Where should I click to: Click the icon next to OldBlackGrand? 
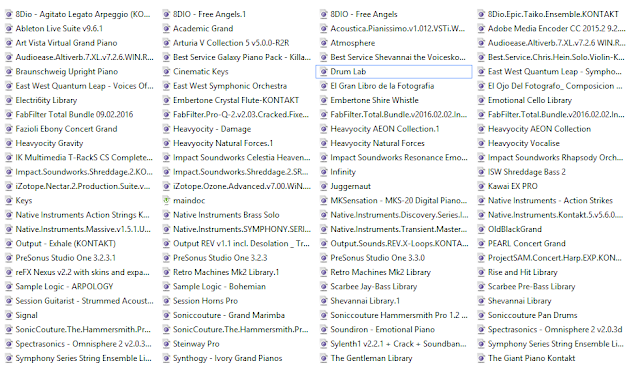coord(481,229)
